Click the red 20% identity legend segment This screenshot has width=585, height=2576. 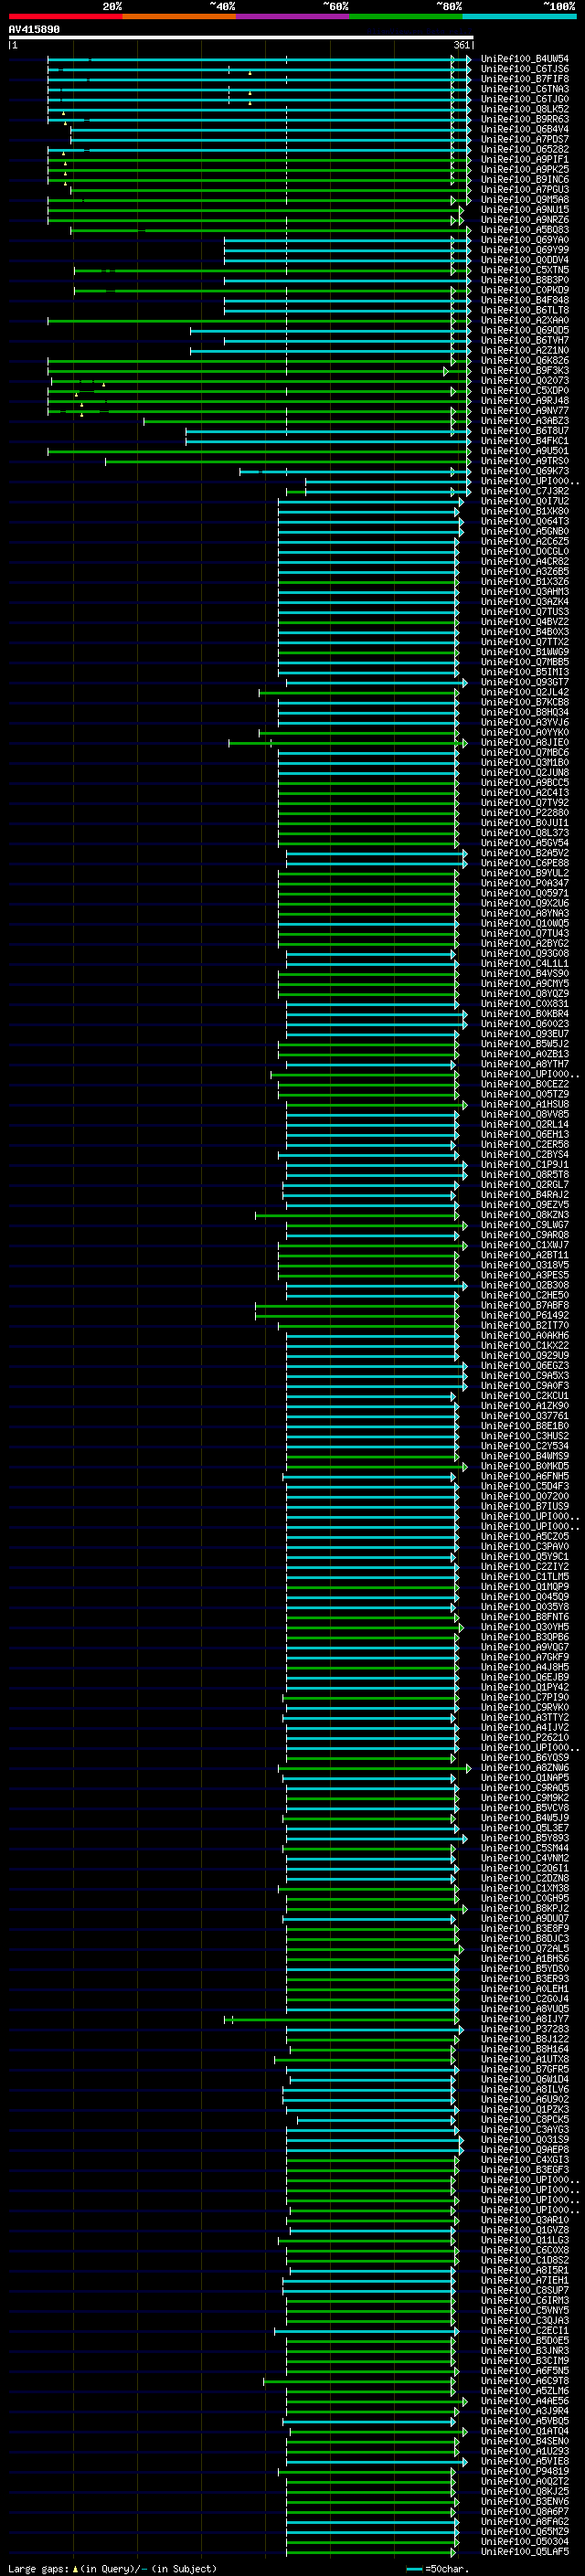pyautogui.click(x=65, y=16)
